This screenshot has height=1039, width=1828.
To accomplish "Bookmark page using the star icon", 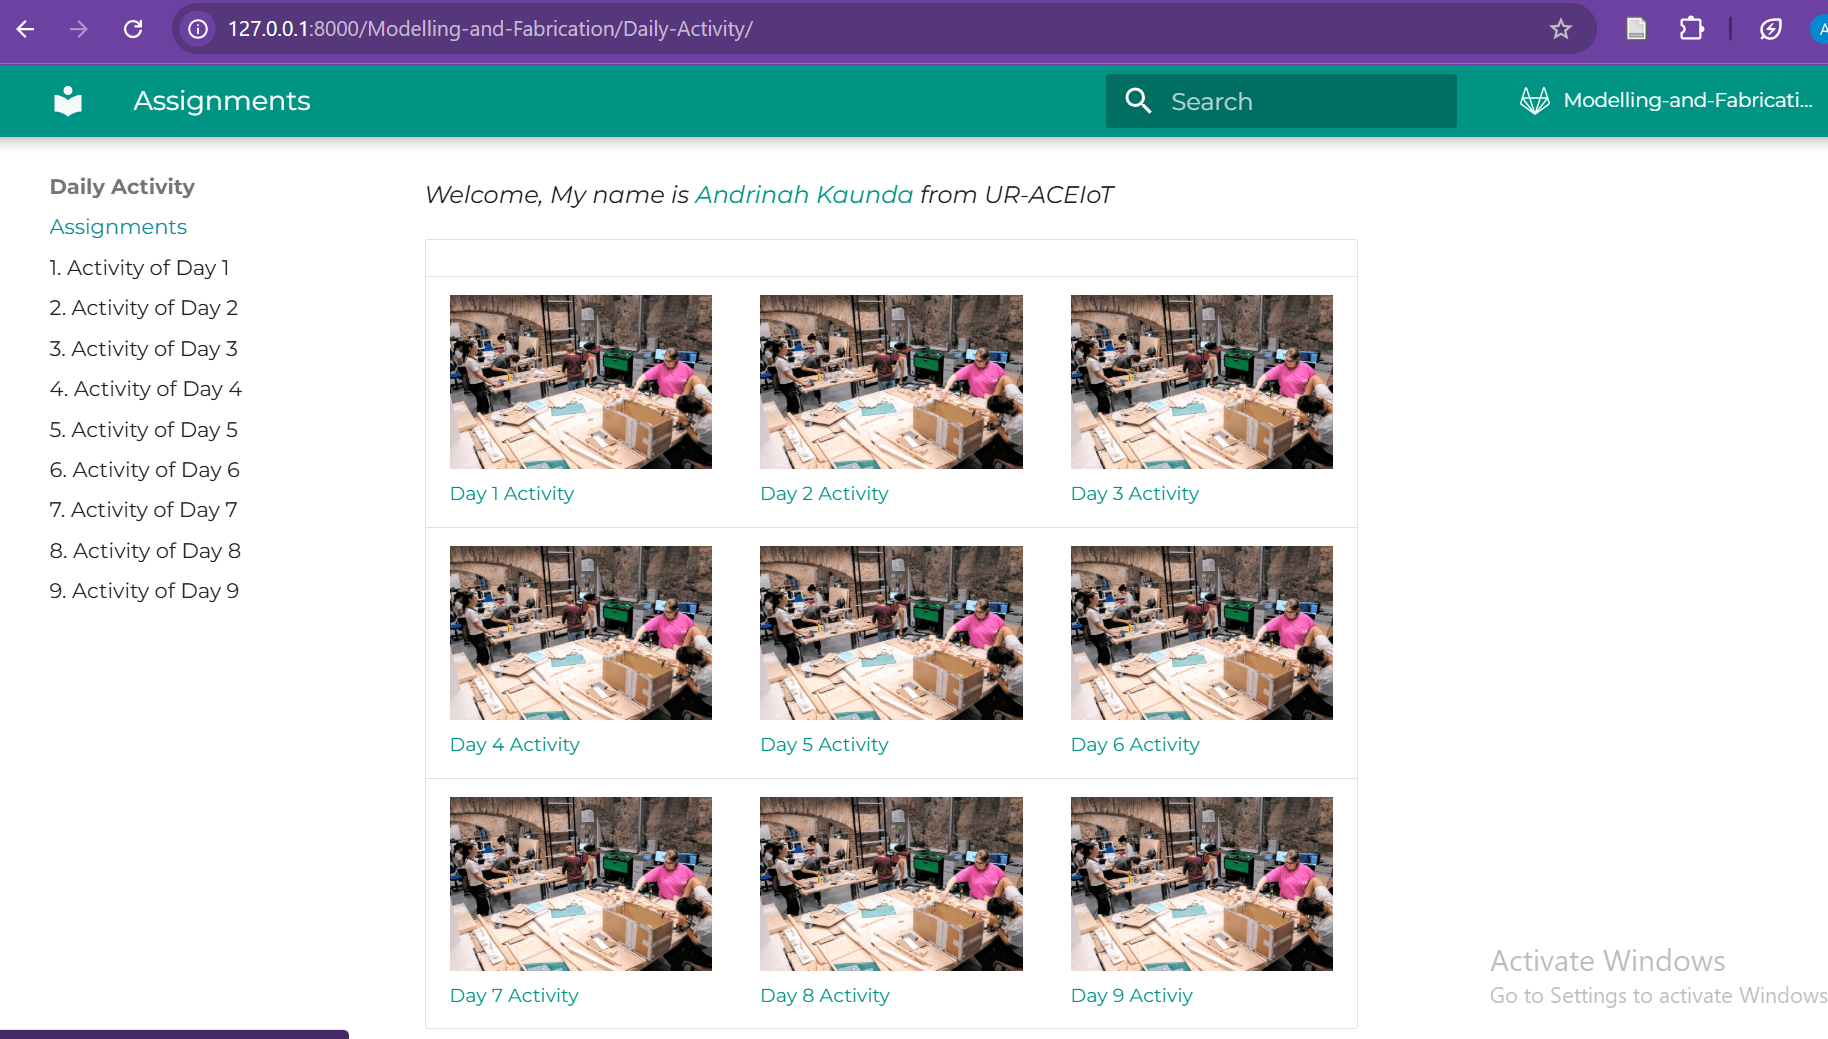I will point(1560,29).
